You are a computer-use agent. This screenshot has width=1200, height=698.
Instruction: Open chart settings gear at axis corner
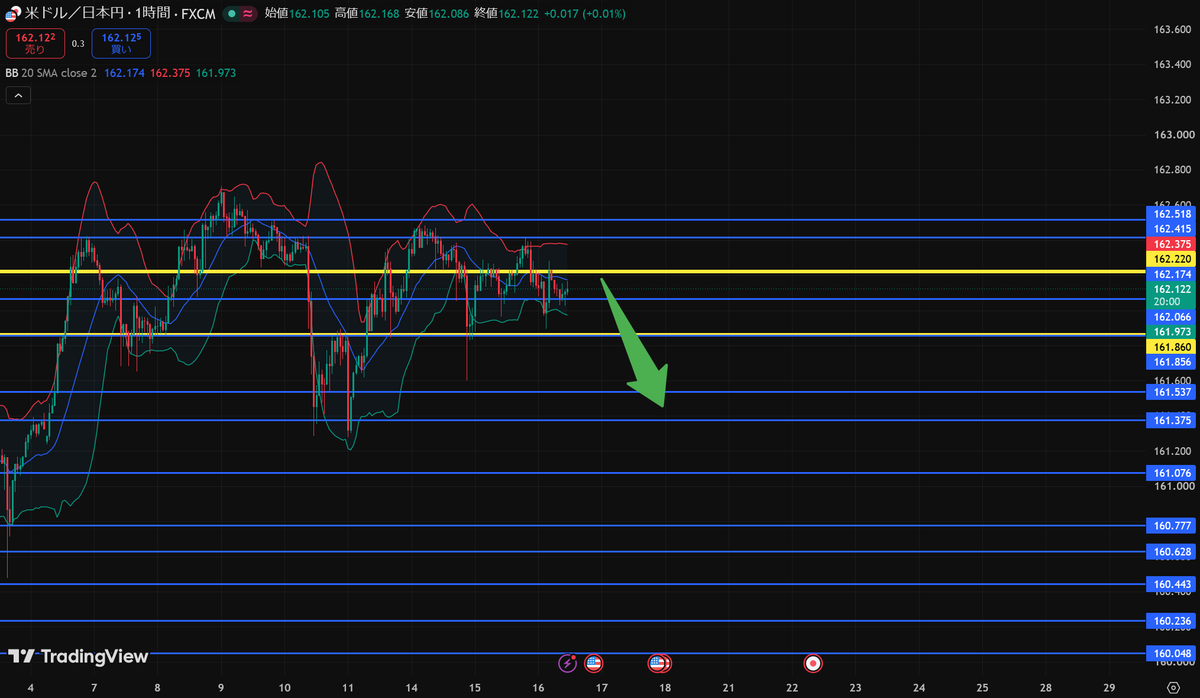click(1174, 689)
